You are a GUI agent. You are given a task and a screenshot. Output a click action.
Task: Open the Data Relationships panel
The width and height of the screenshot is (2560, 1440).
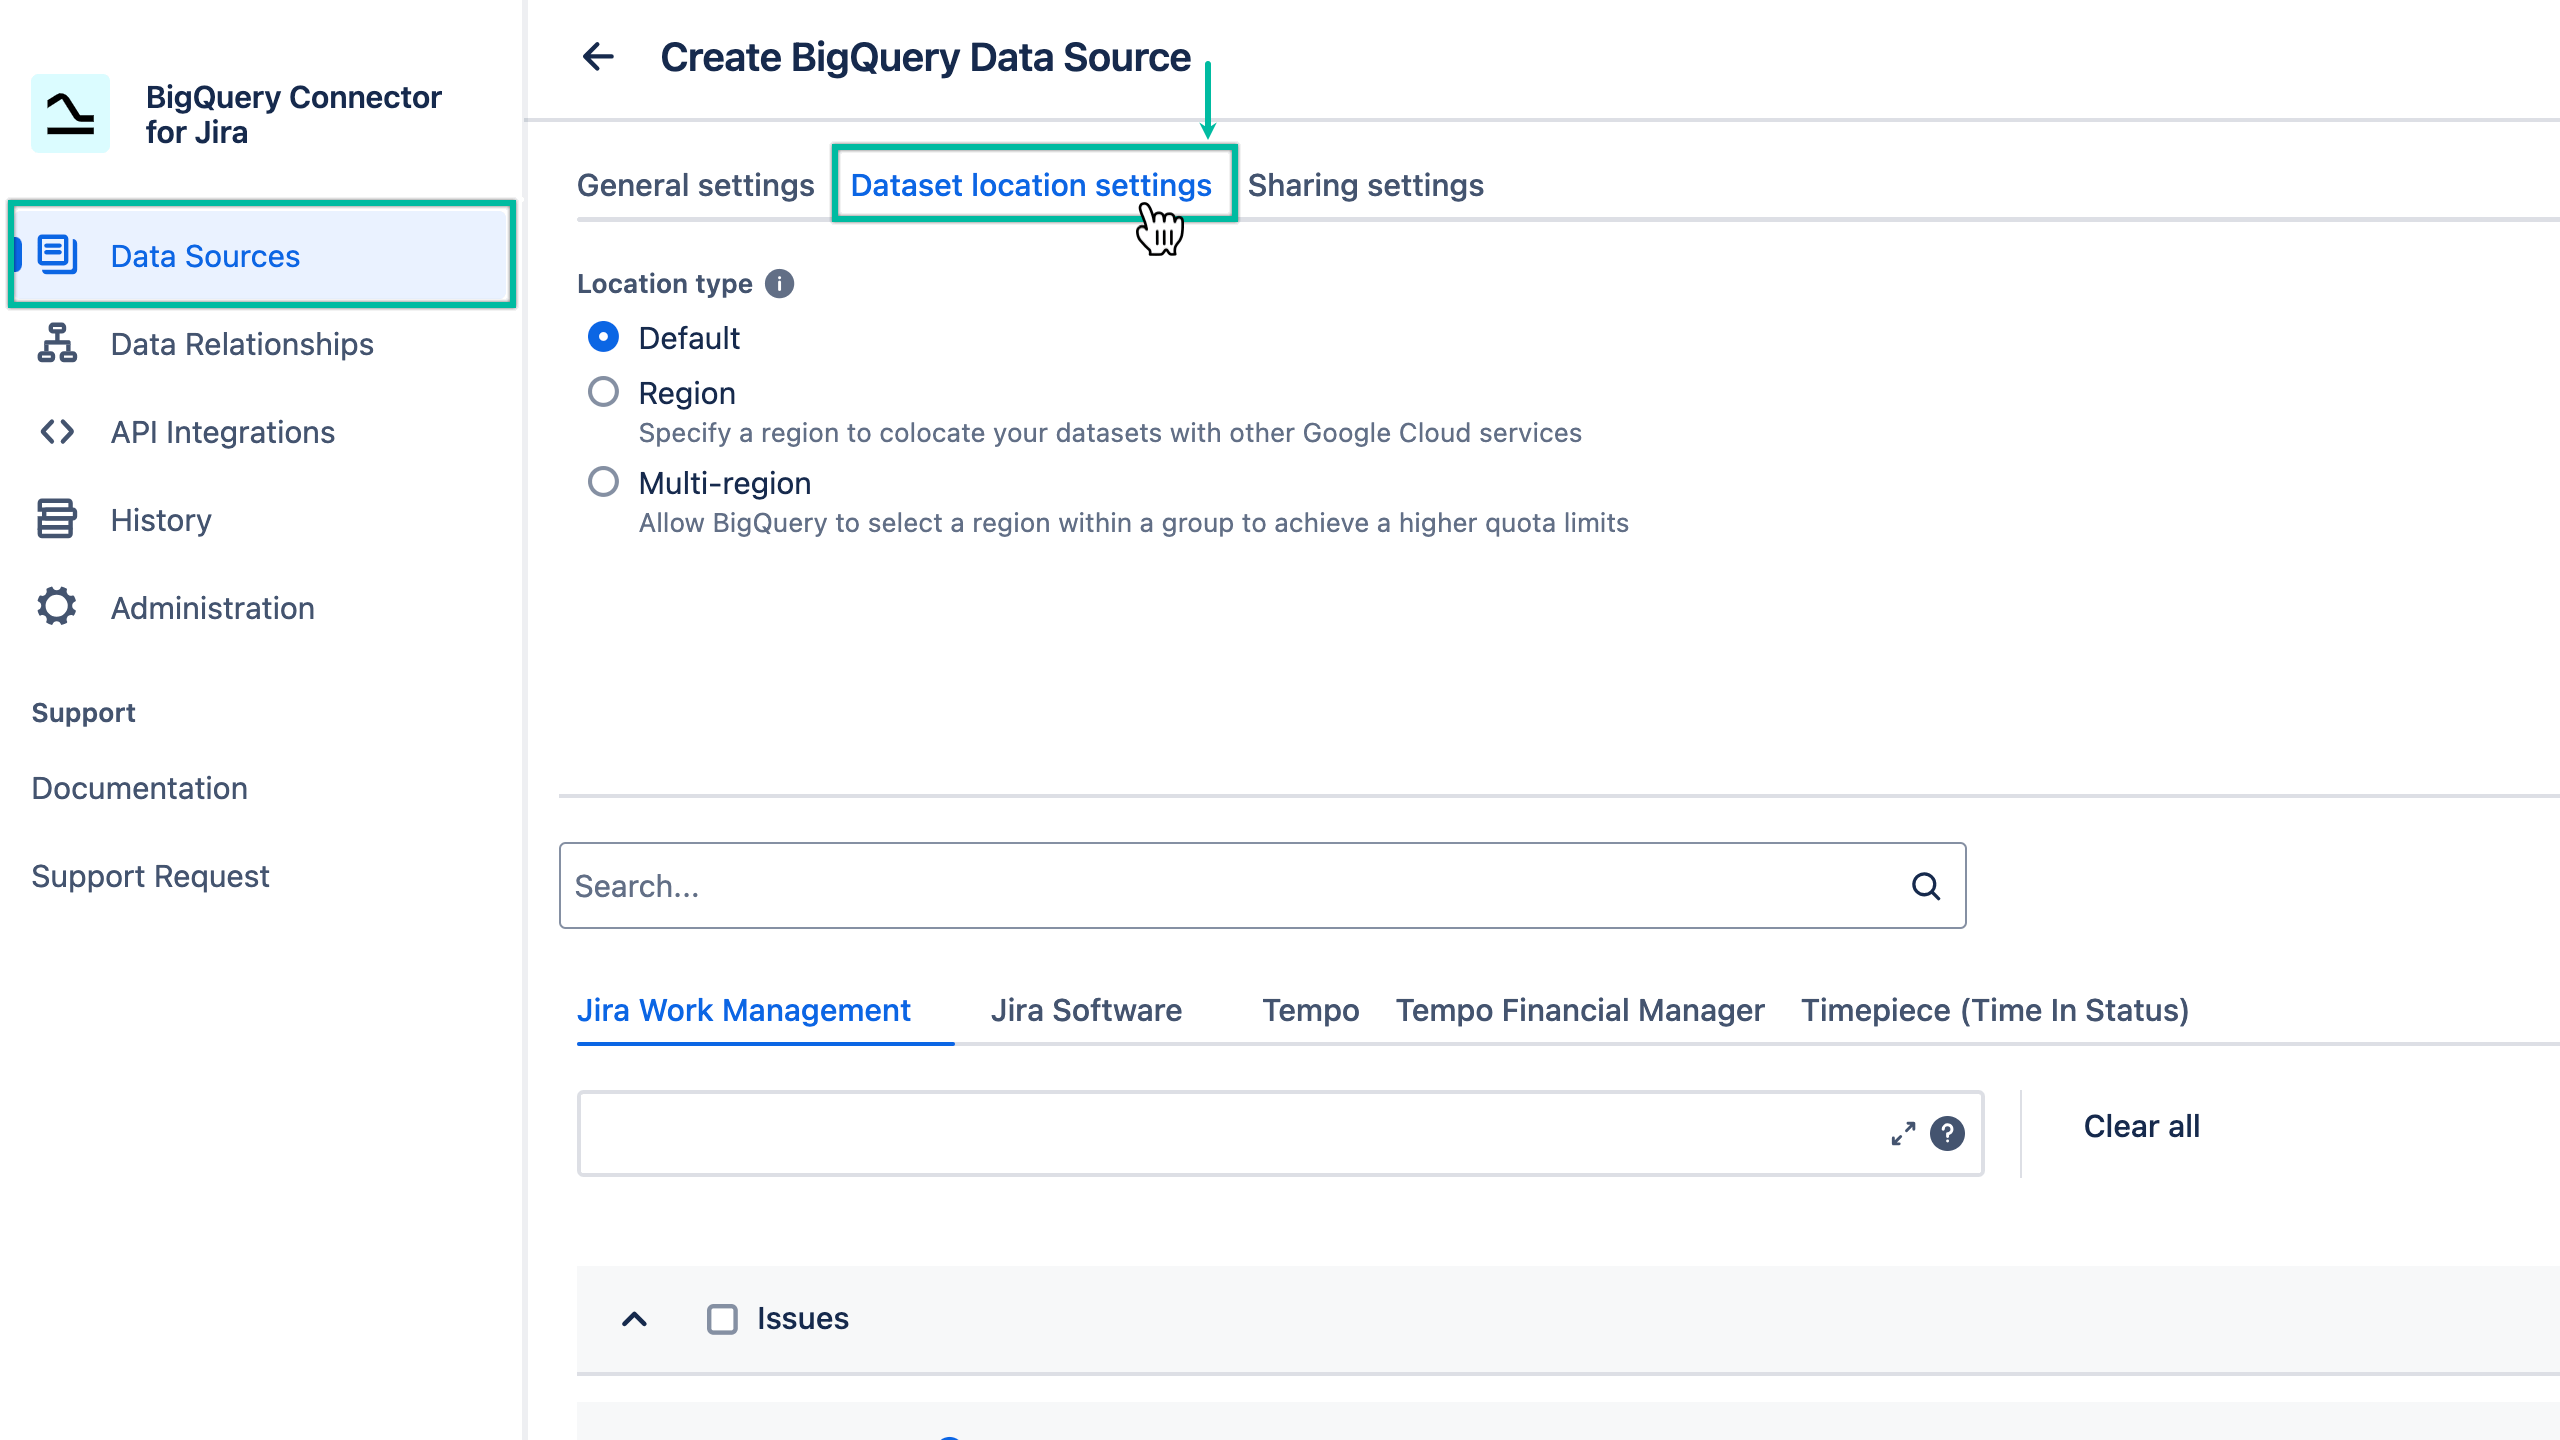point(242,344)
